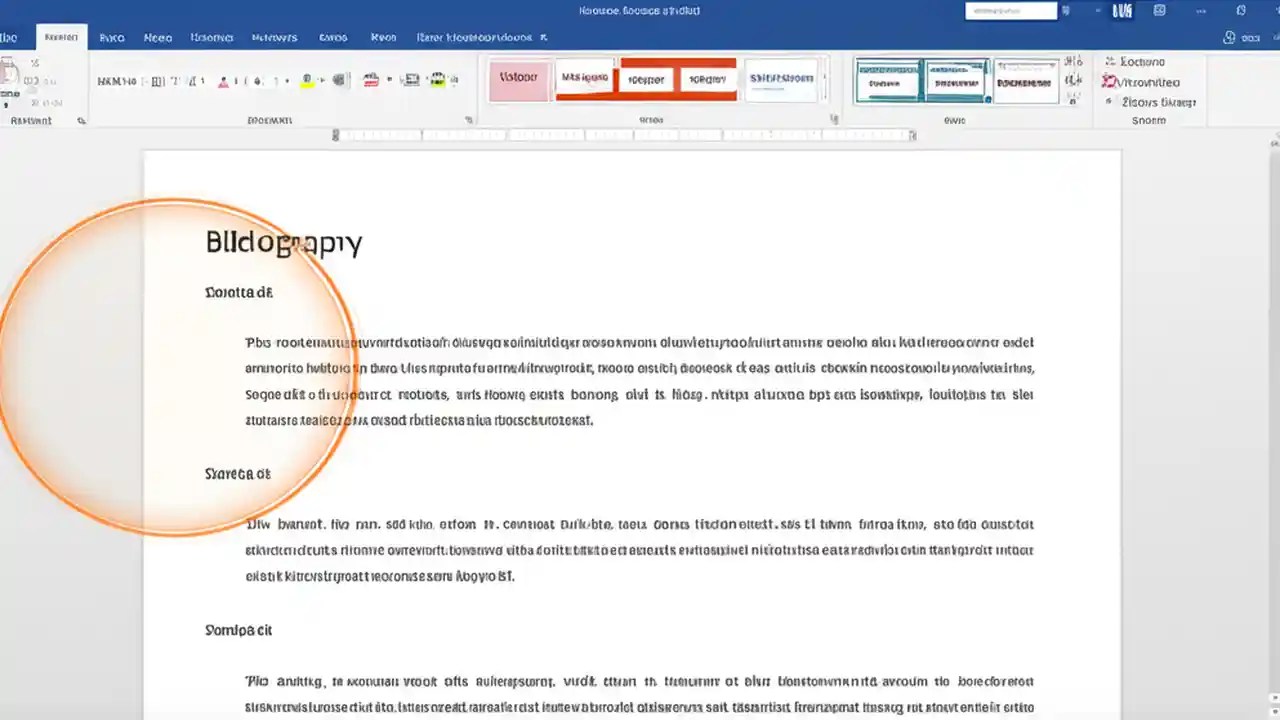Open the References ribbon tab
Screen dimensions: 1280x720
pos(274,37)
